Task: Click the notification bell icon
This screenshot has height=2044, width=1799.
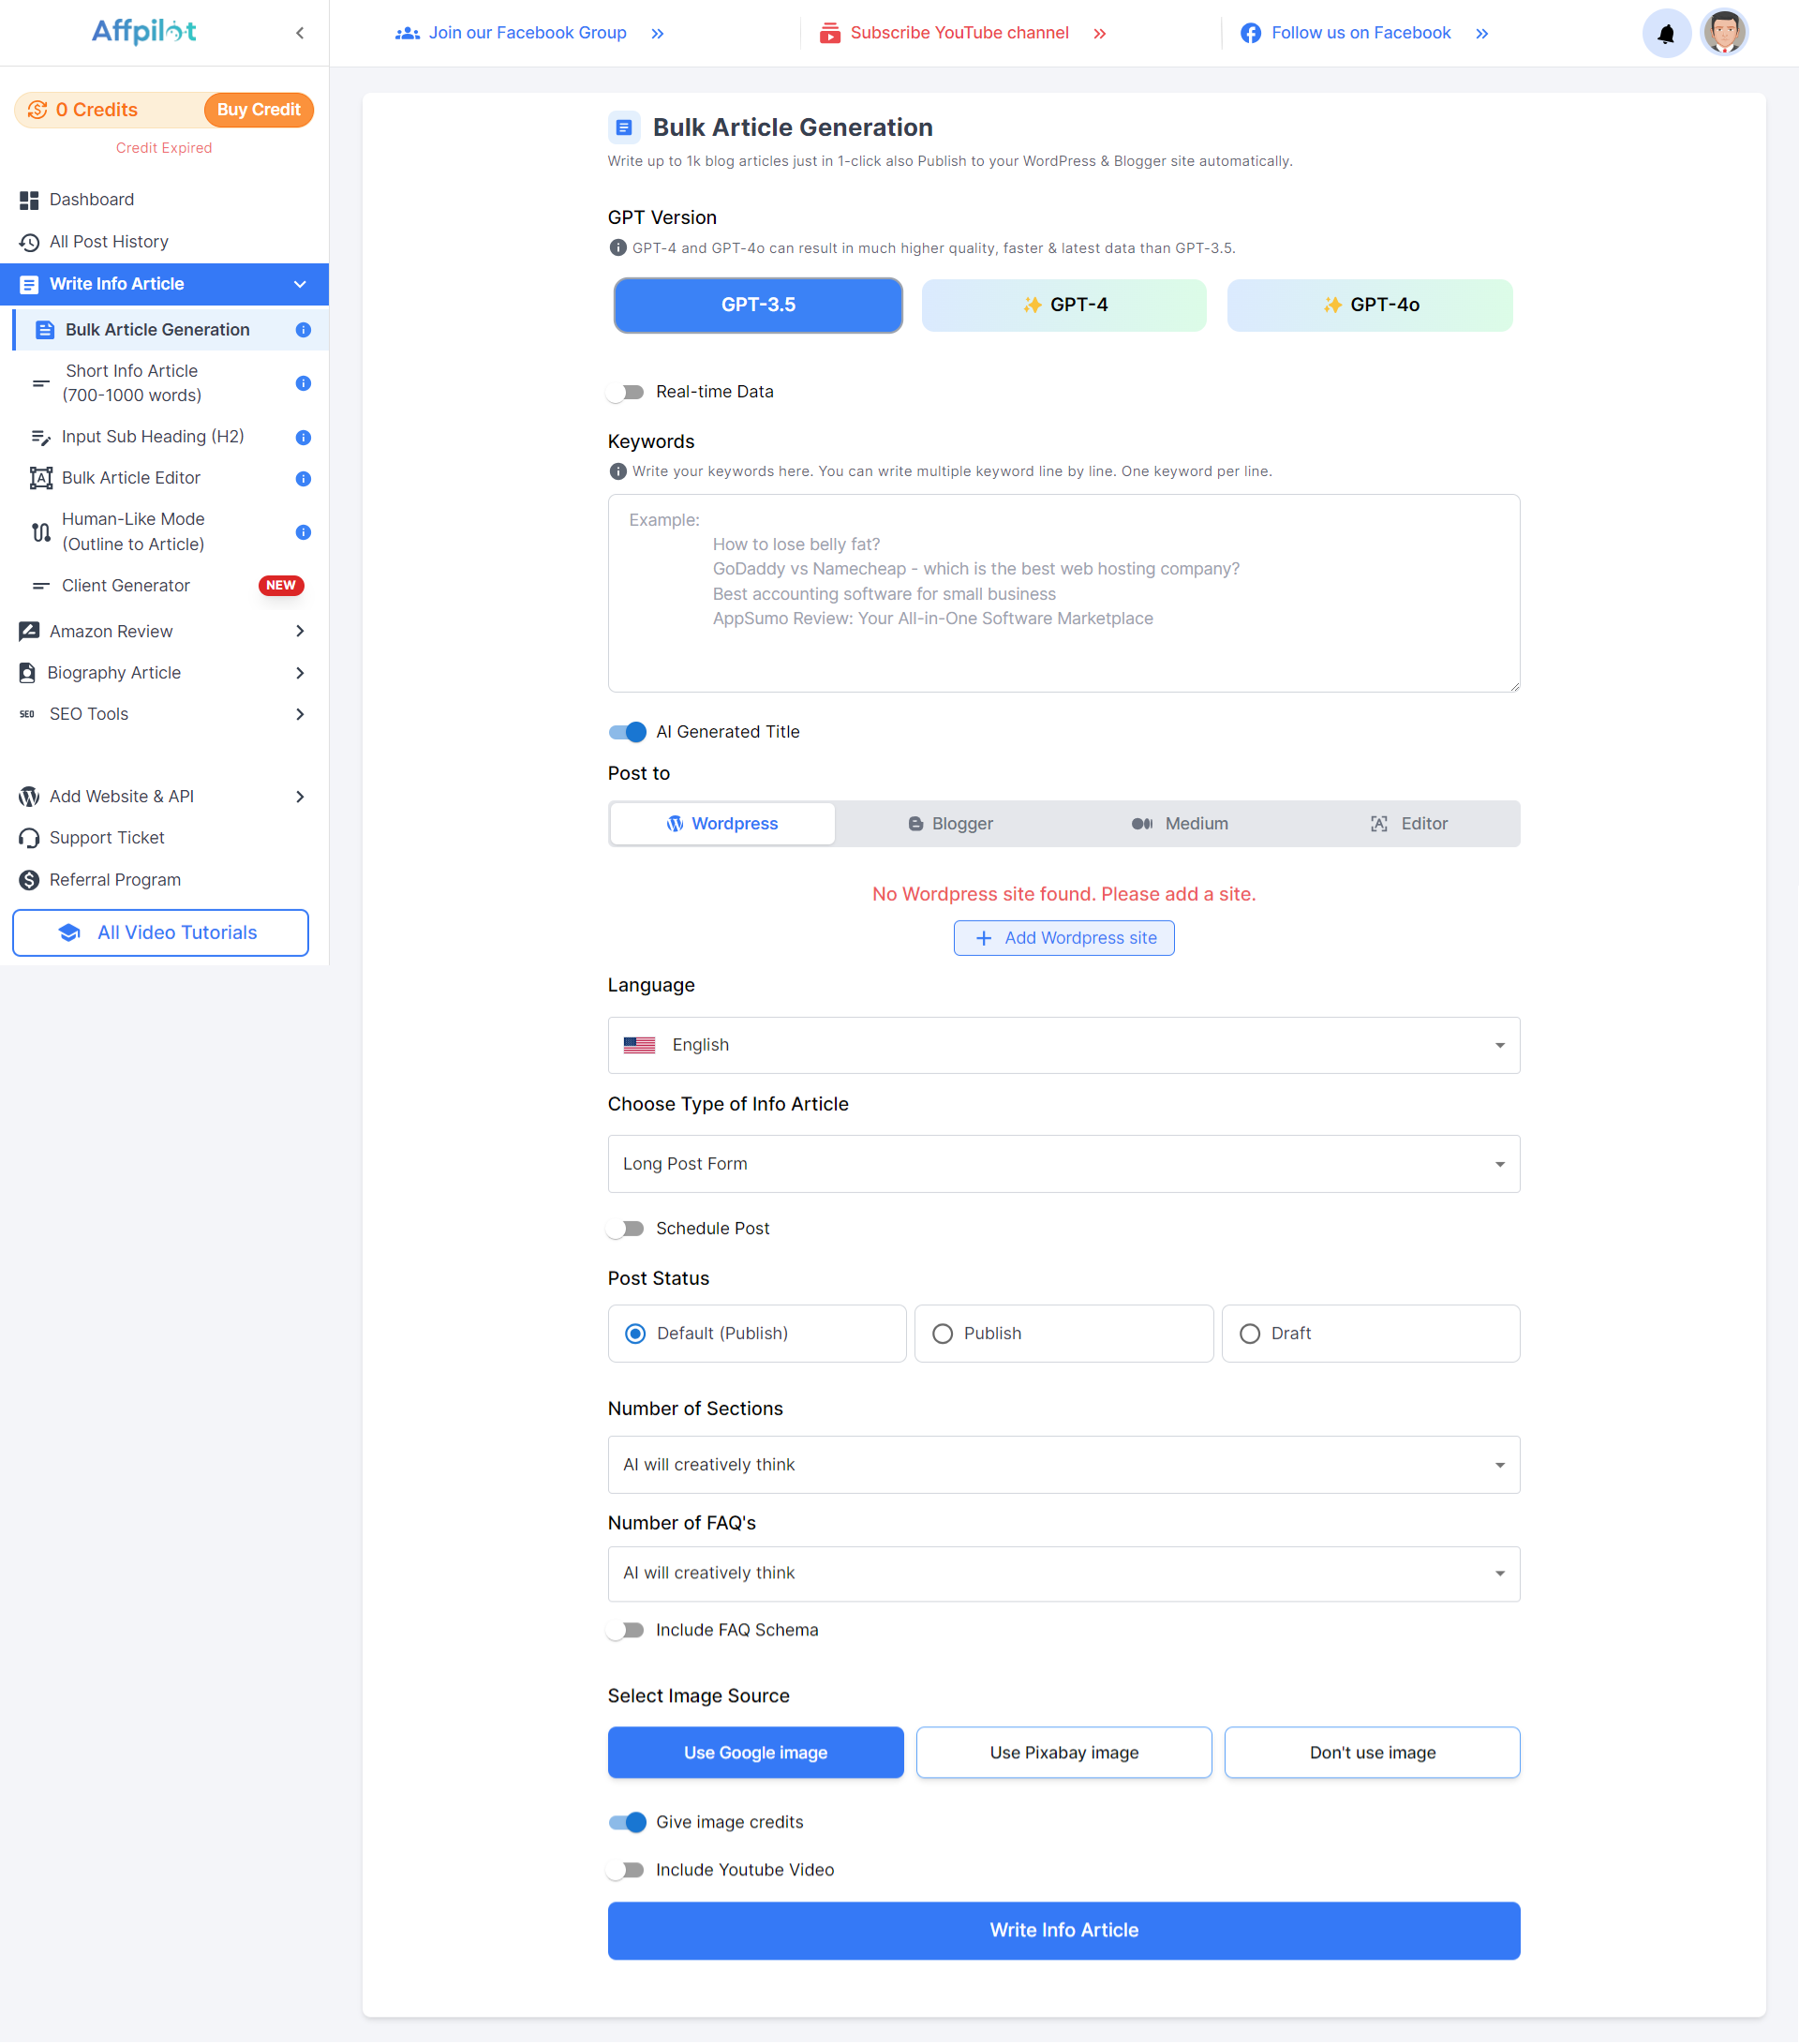Action: click(x=1665, y=34)
